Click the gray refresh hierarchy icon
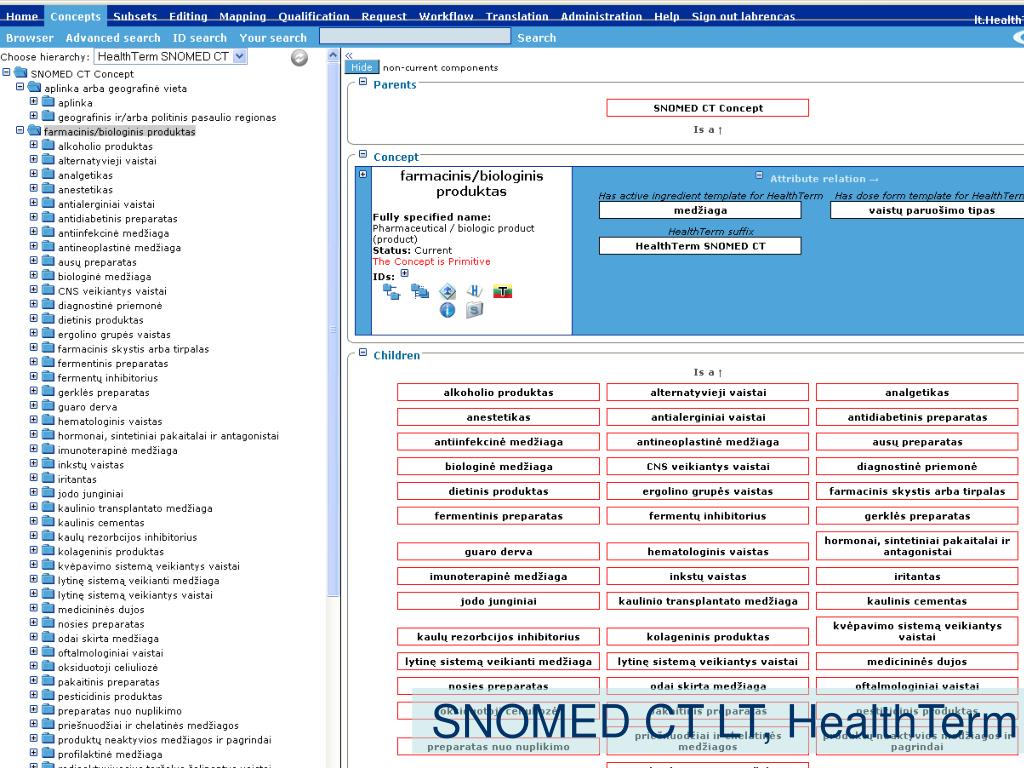Image resolution: width=1024 pixels, height=768 pixels. [299, 58]
